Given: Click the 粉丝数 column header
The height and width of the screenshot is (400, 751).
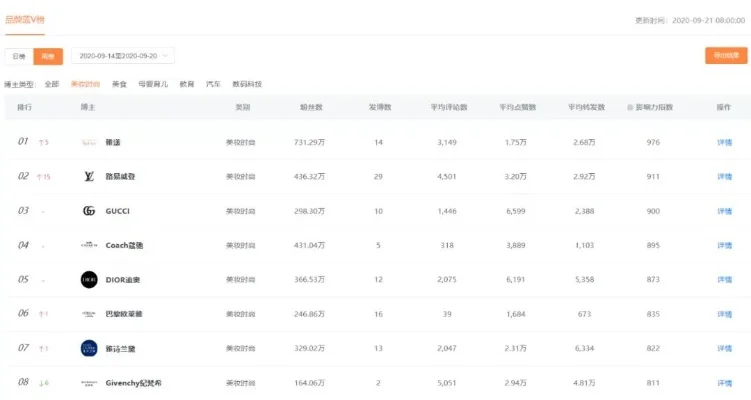Looking at the screenshot, I should tap(311, 107).
